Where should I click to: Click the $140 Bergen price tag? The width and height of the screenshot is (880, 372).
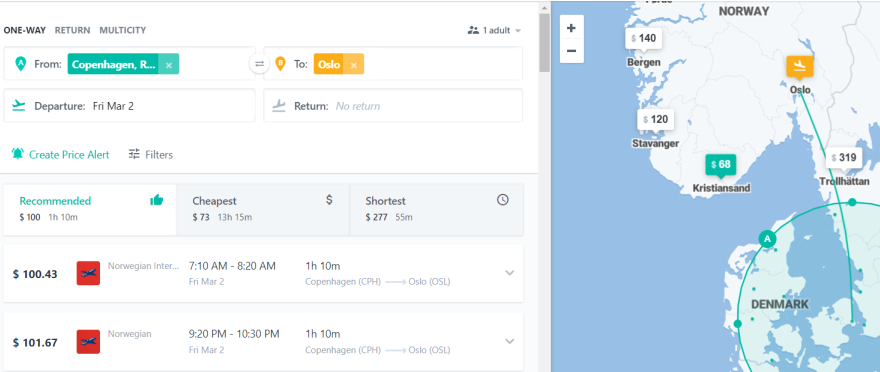coord(643,39)
